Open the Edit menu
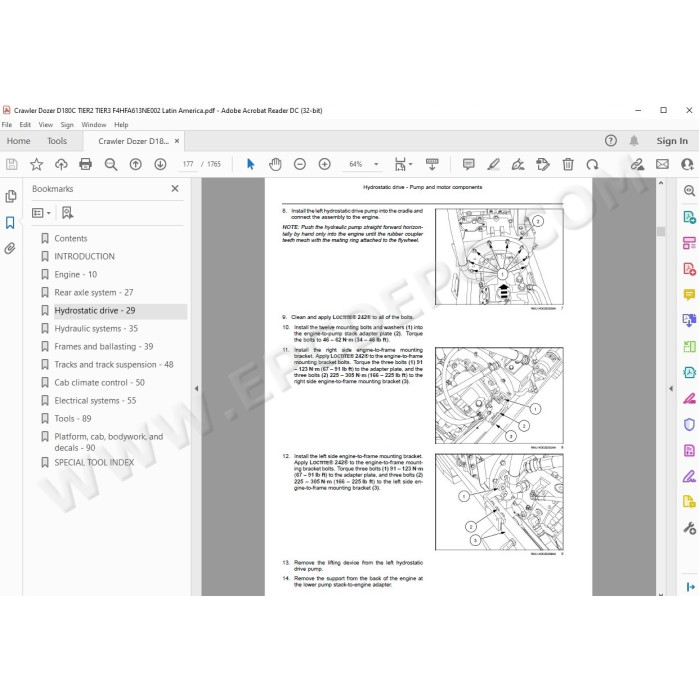Screen dimensions: 700x700 [x=25, y=125]
